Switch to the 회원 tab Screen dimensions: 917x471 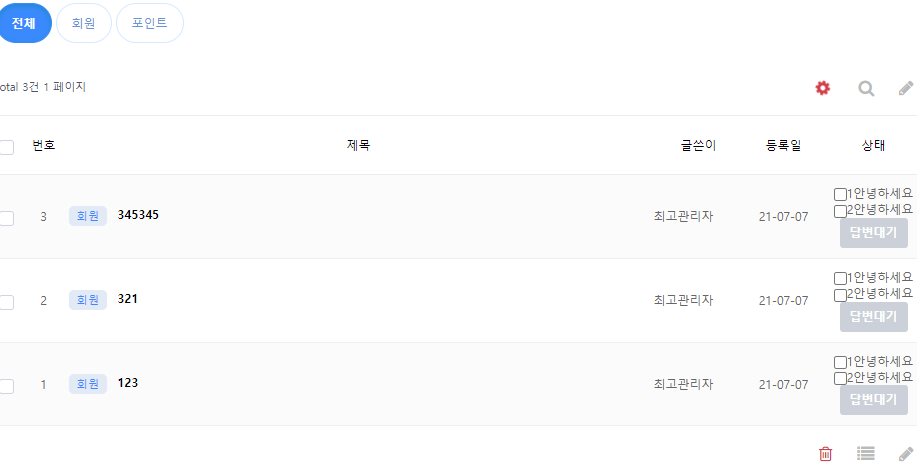pos(84,23)
